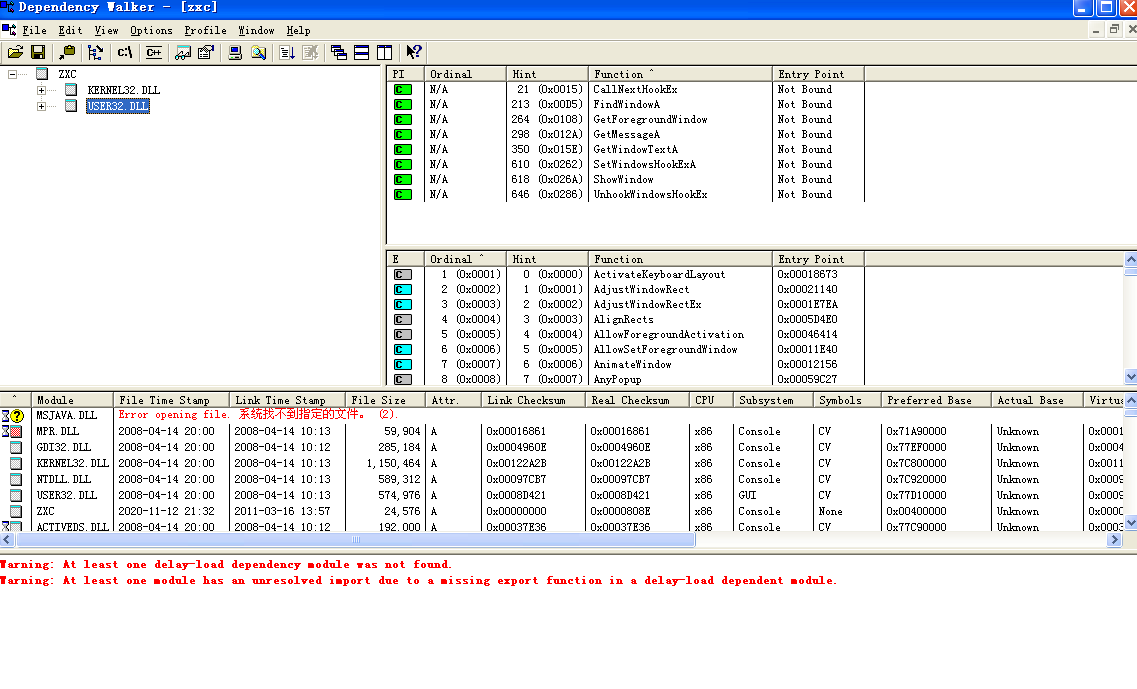Click green import icon for UnhookWindowsHookEx
Screen dimensions: 1137x689
[402, 194]
